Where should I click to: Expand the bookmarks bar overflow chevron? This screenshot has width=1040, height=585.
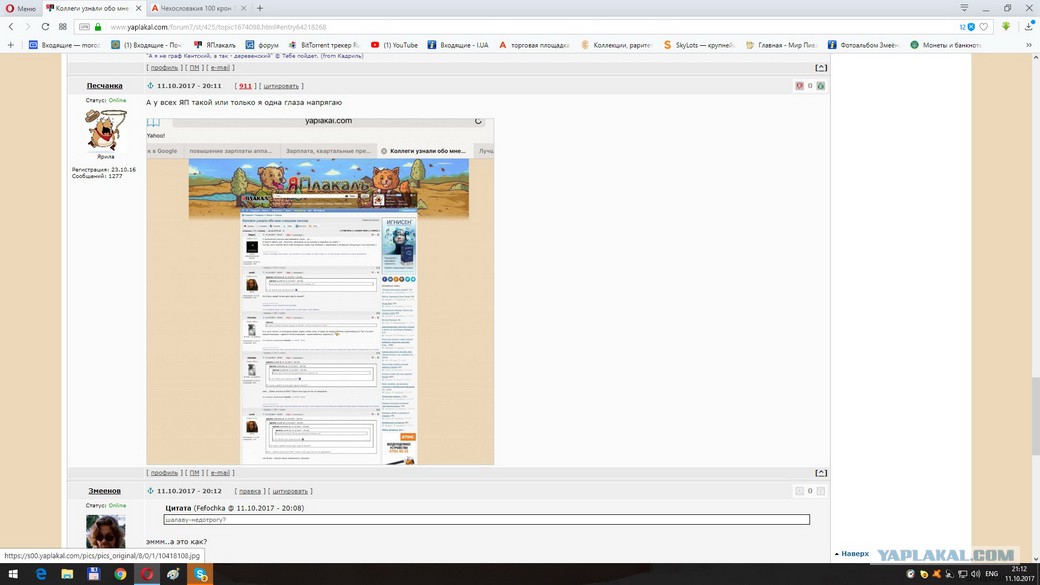click(1029, 45)
